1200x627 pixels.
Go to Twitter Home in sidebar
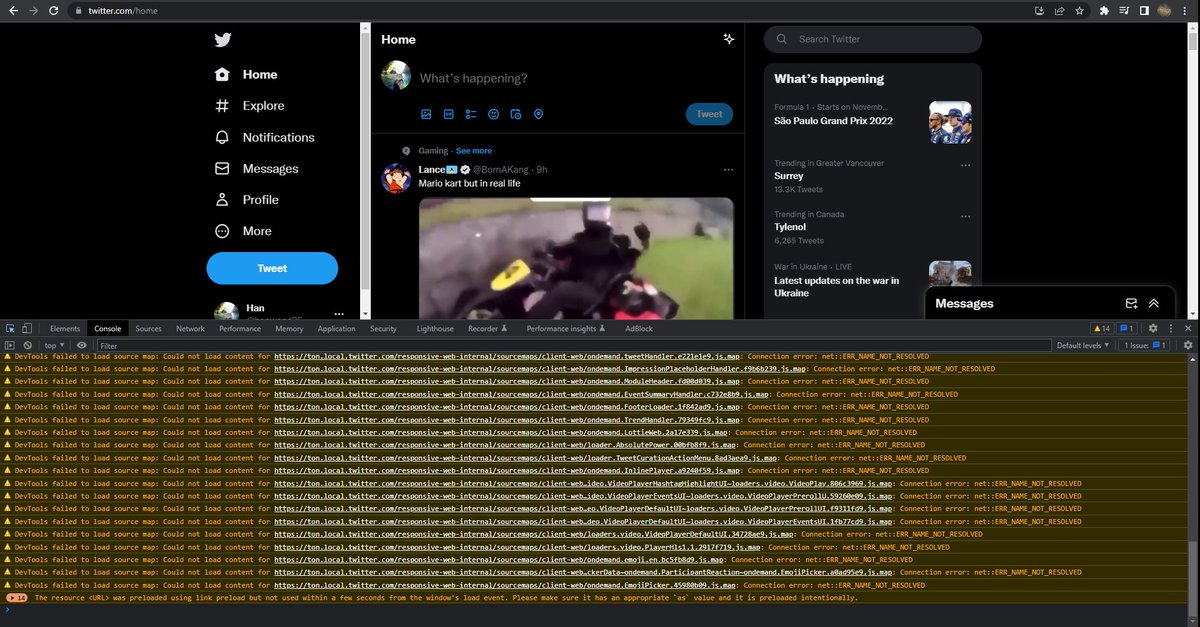(246, 74)
